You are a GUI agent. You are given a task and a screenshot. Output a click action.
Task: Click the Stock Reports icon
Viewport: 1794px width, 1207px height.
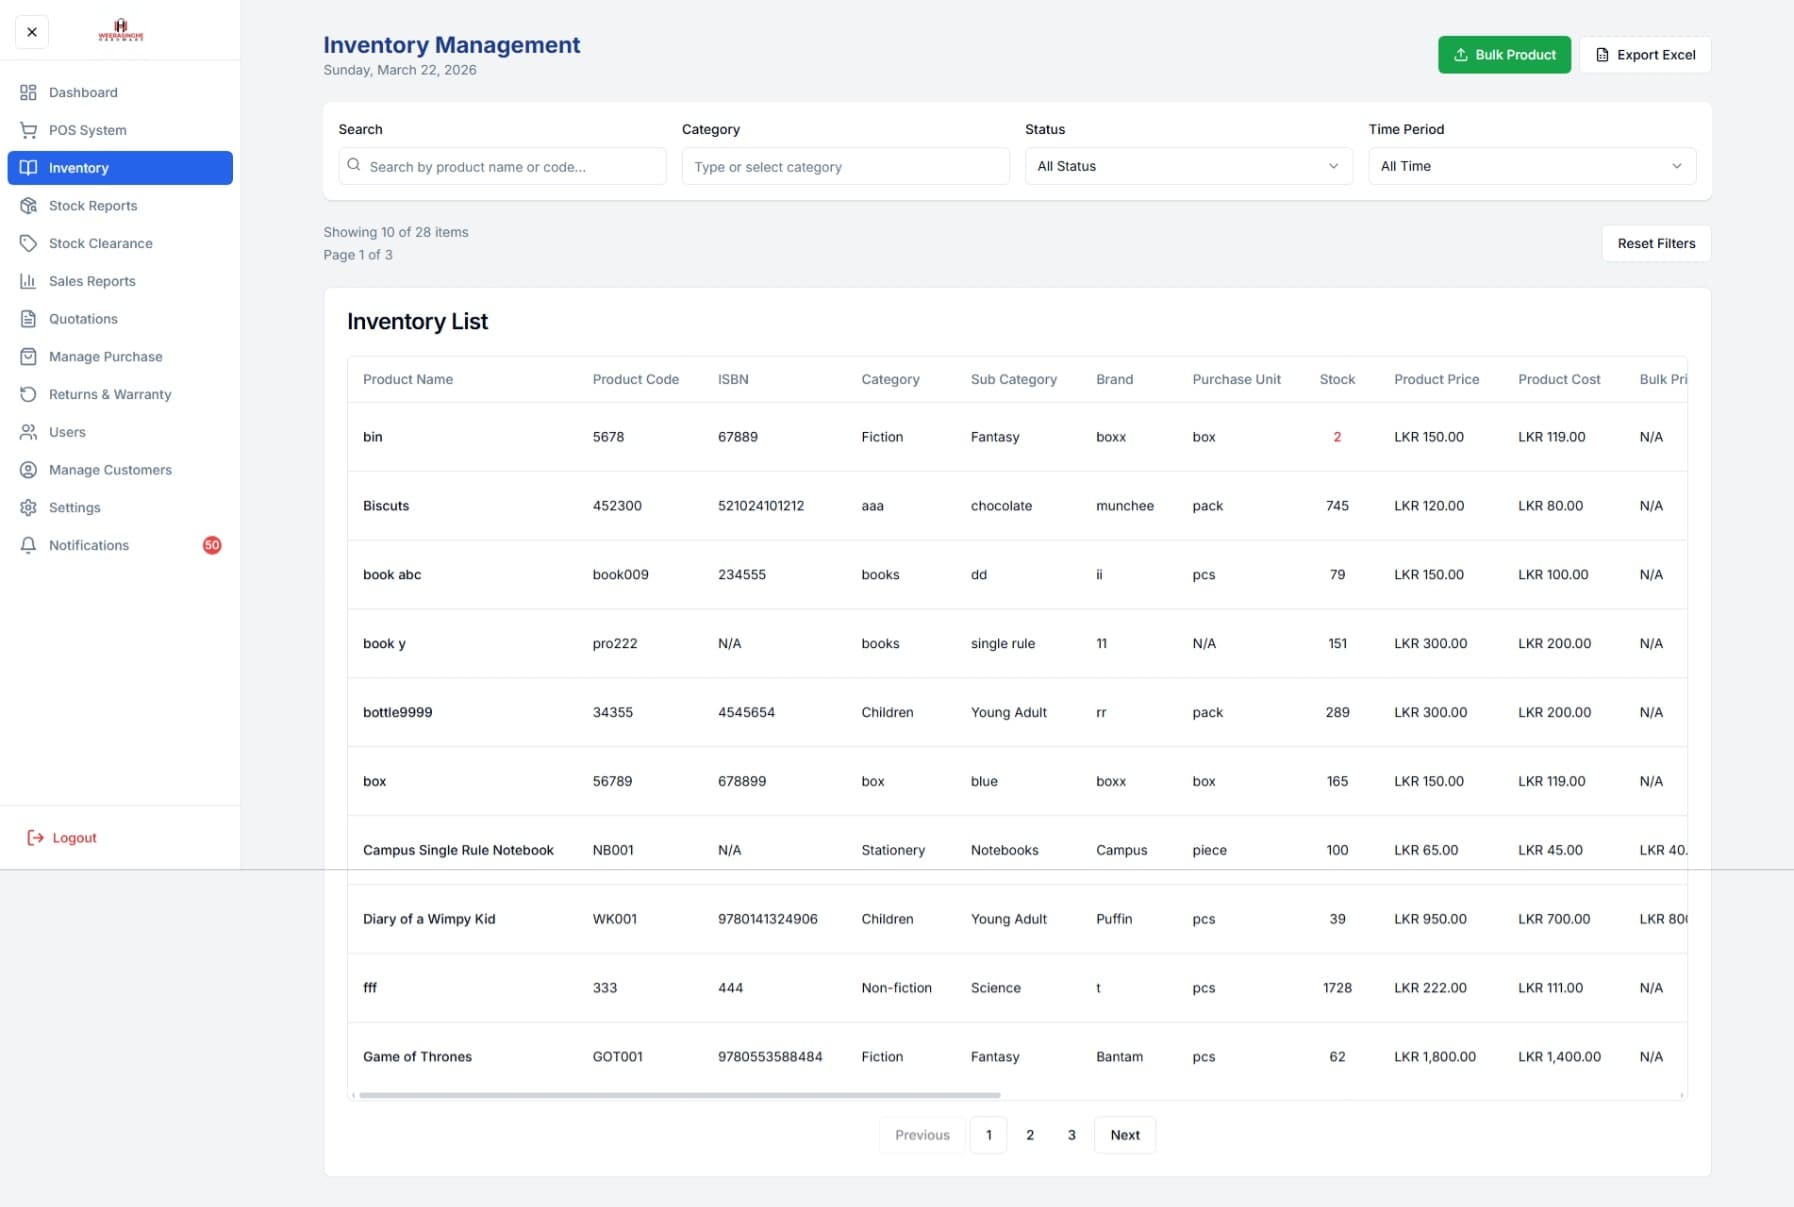pos(28,205)
